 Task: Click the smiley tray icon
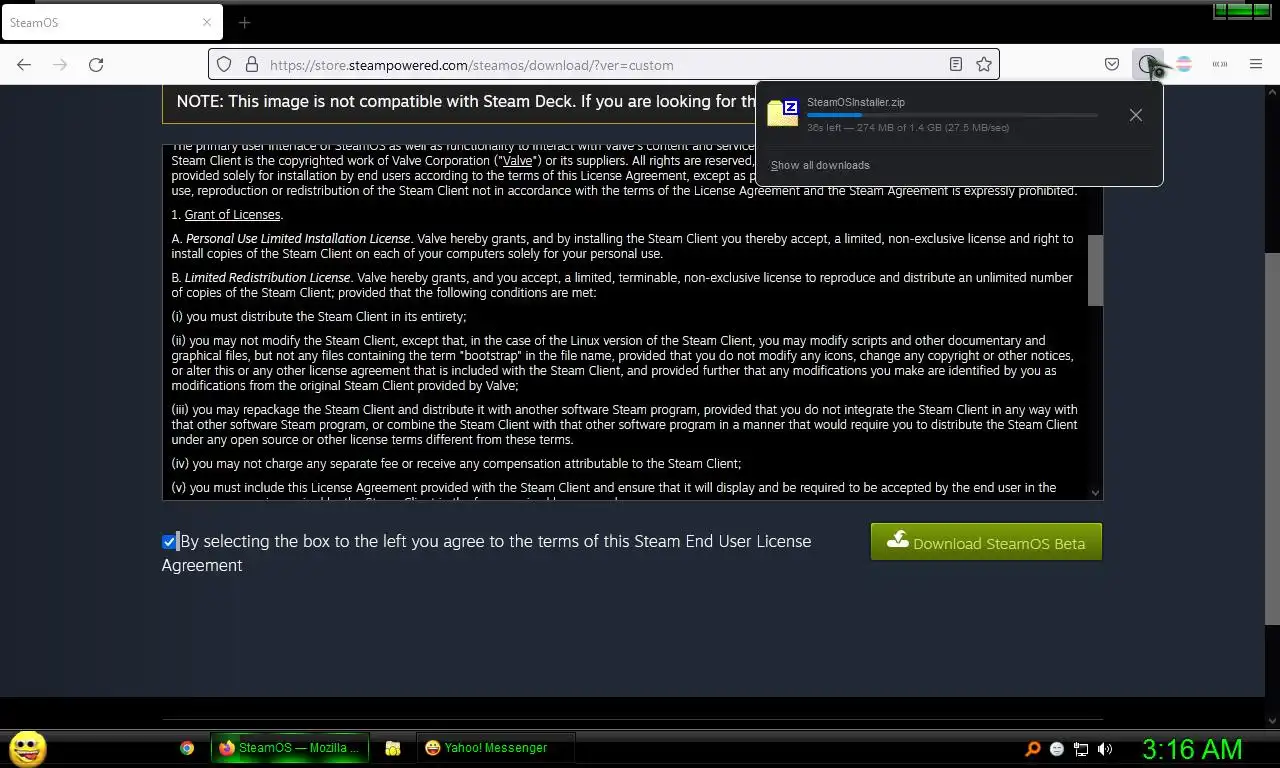[x=1057, y=749]
